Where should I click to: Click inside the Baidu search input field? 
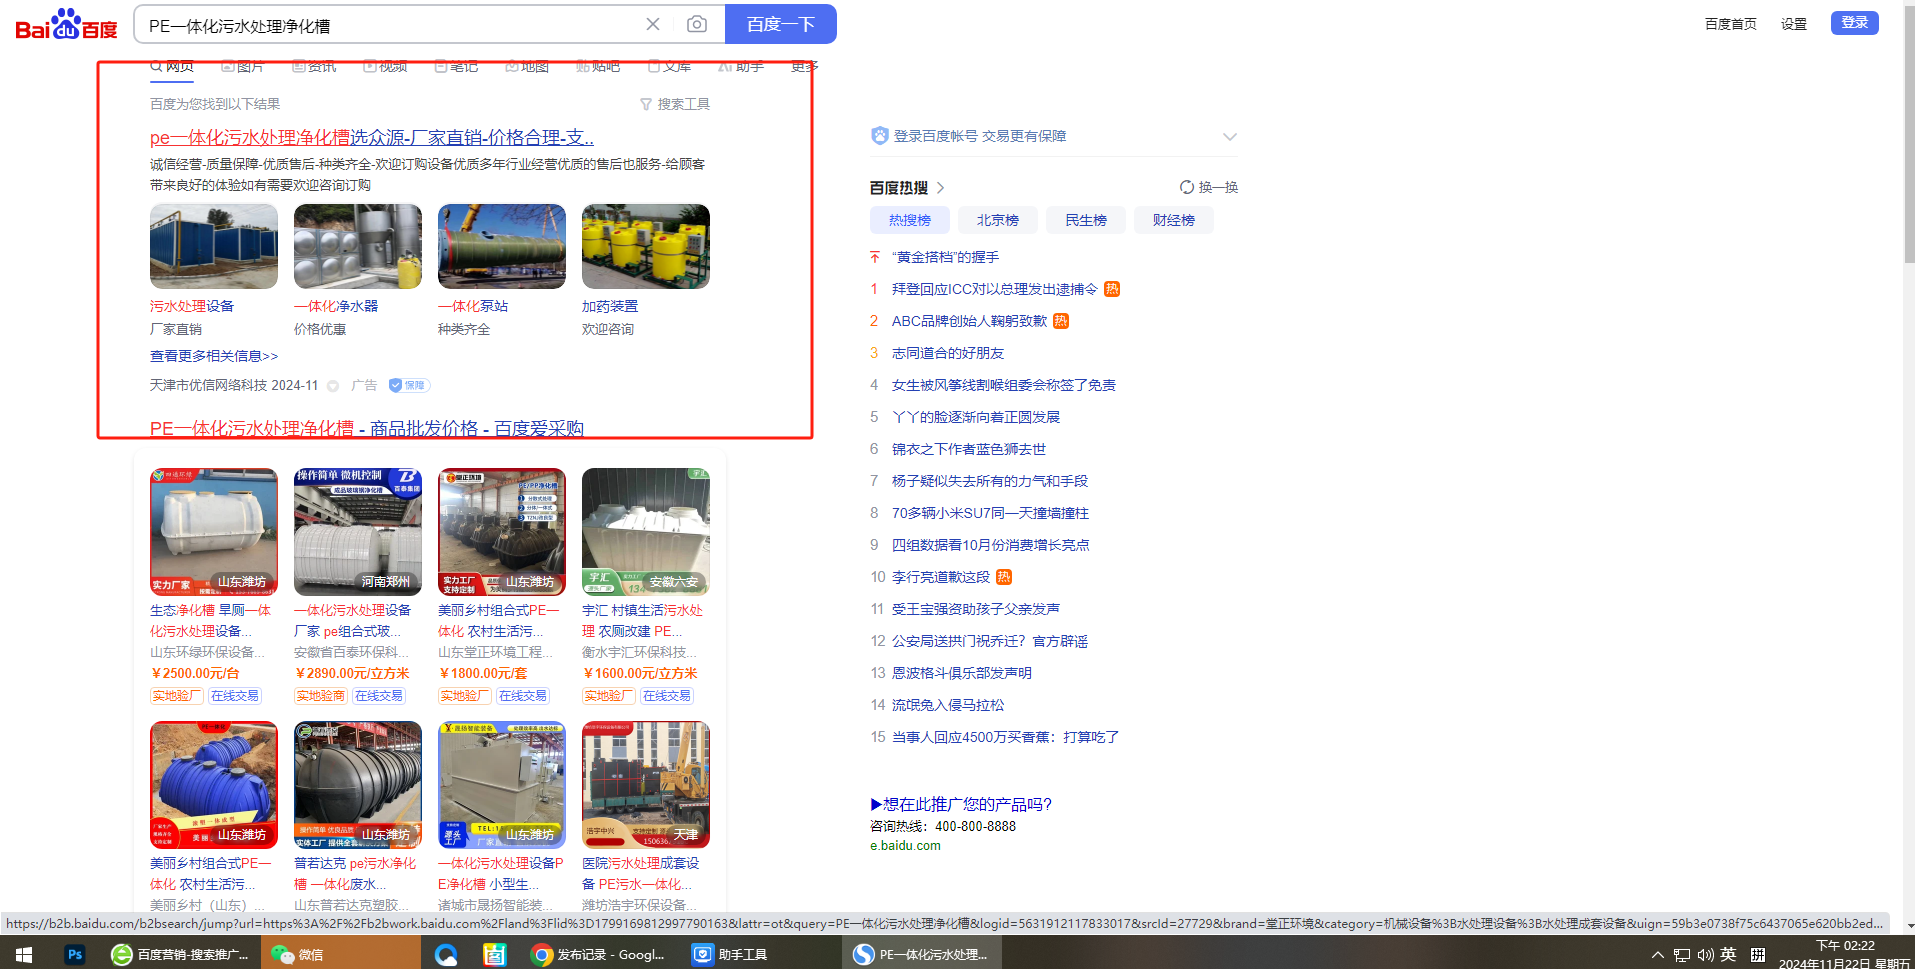coord(390,25)
